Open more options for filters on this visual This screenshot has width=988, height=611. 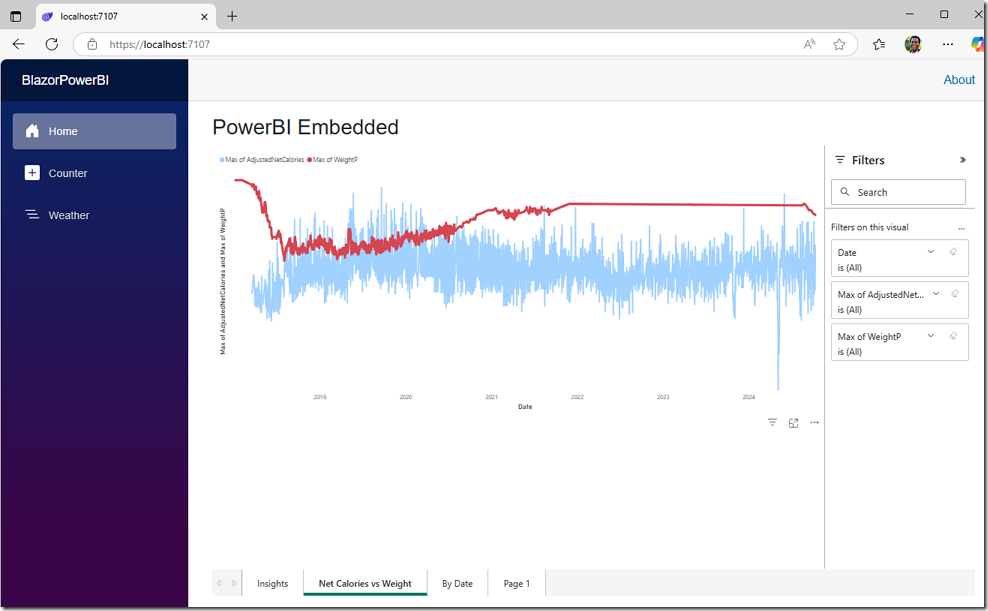point(961,228)
